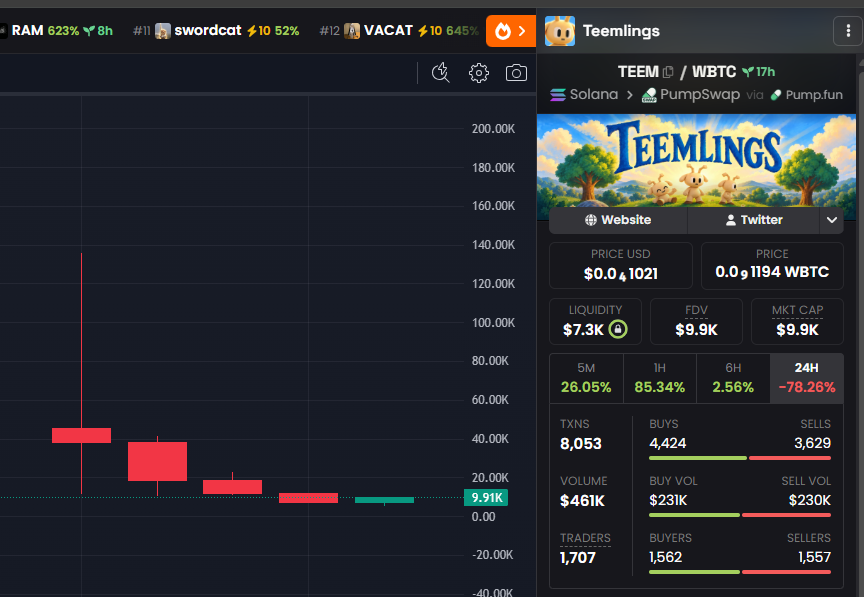
Task: Click the BUYERS 1,562 value
Action: click(666, 557)
